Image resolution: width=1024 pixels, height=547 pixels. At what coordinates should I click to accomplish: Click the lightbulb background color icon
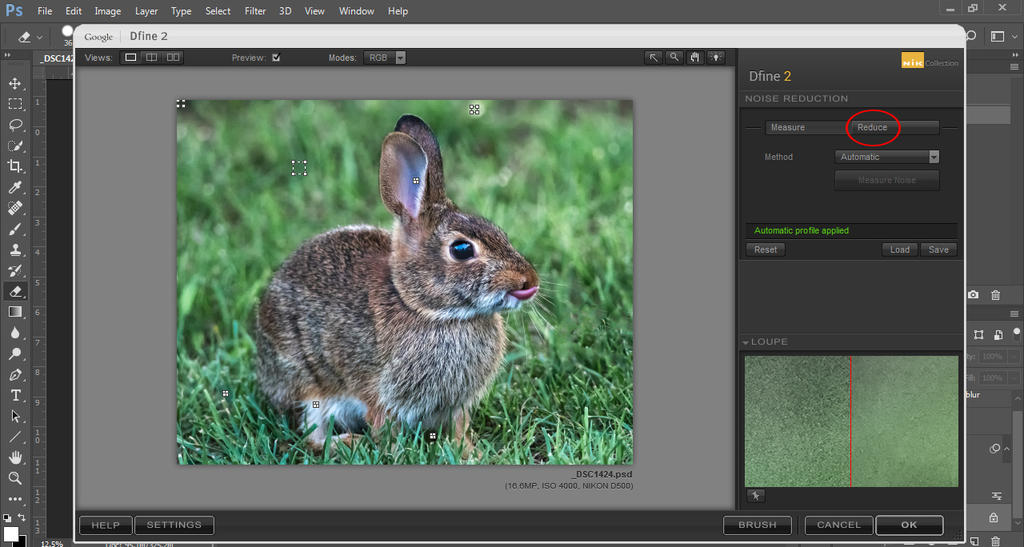[716, 58]
